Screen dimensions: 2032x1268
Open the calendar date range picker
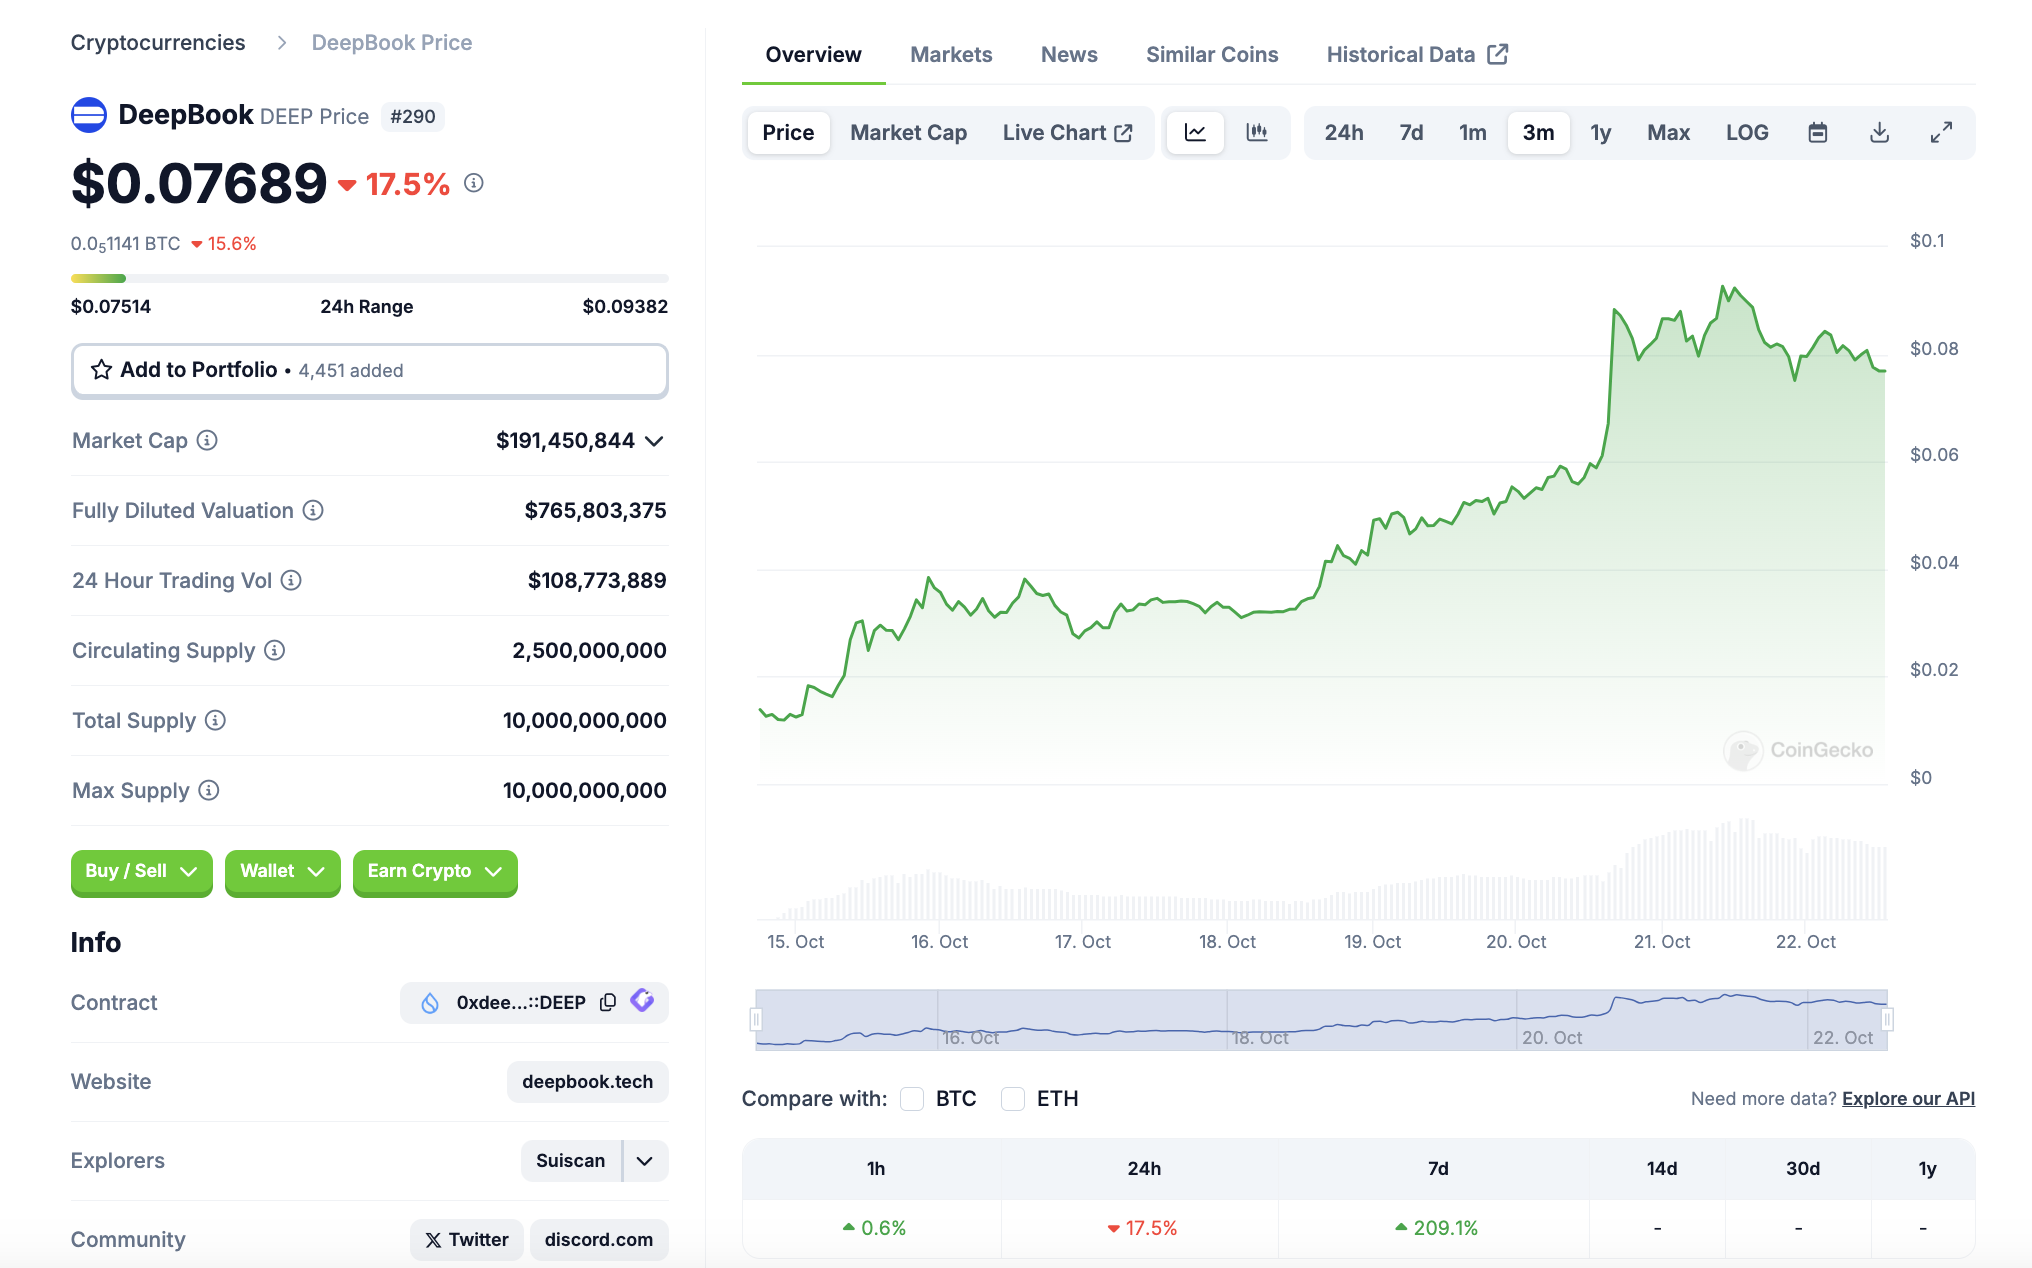pyautogui.click(x=1817, y=132)
